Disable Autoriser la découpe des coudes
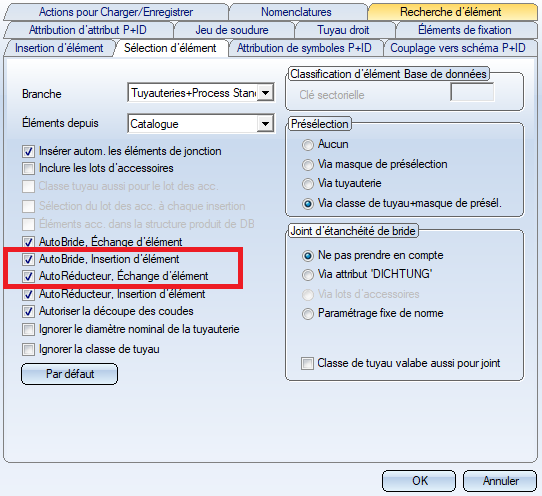The height and width of the screenshot is (496, 542). pos(28,311)
